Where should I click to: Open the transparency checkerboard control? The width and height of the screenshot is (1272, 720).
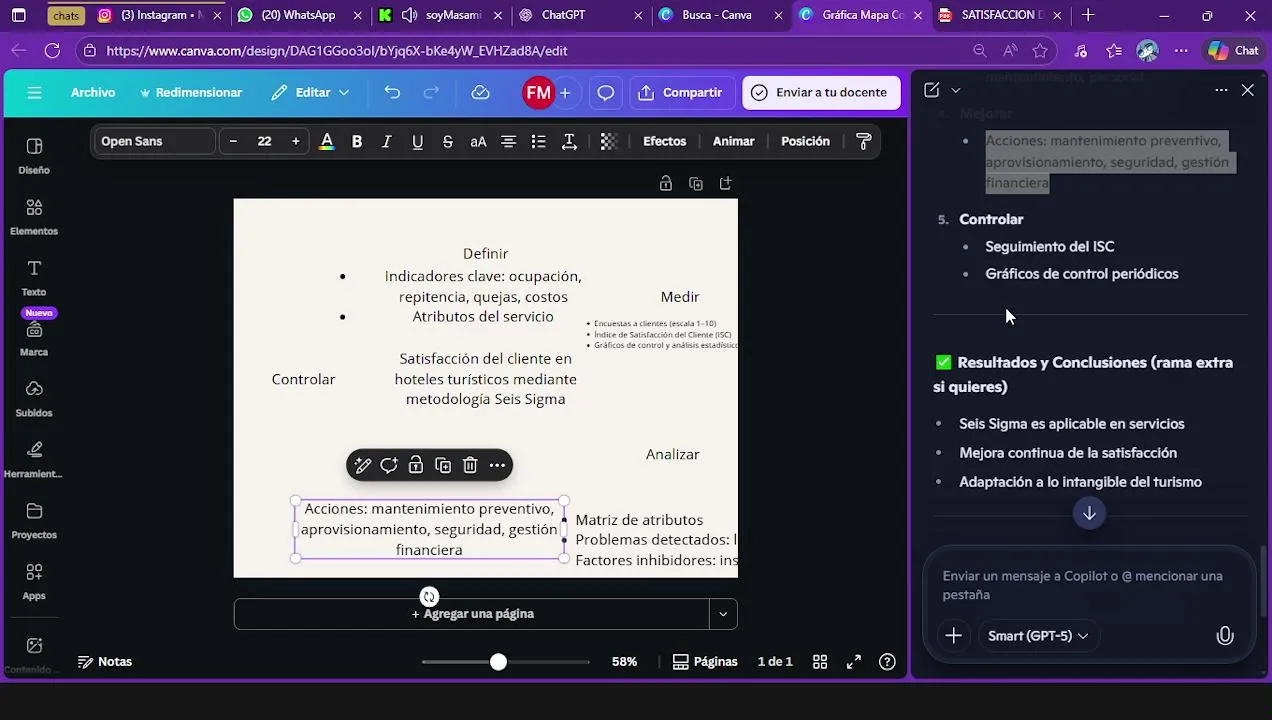[x=608, y=141]
